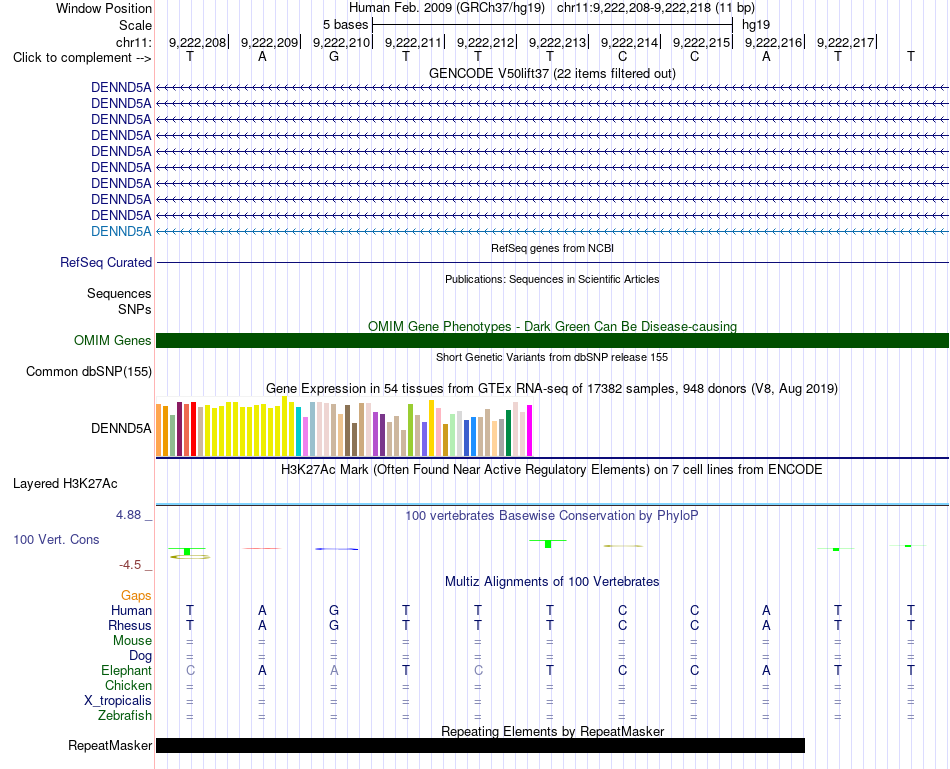Click base G in the Rhesus row
The width and height of the screenshot is (950, 769).
click(334, 625)
